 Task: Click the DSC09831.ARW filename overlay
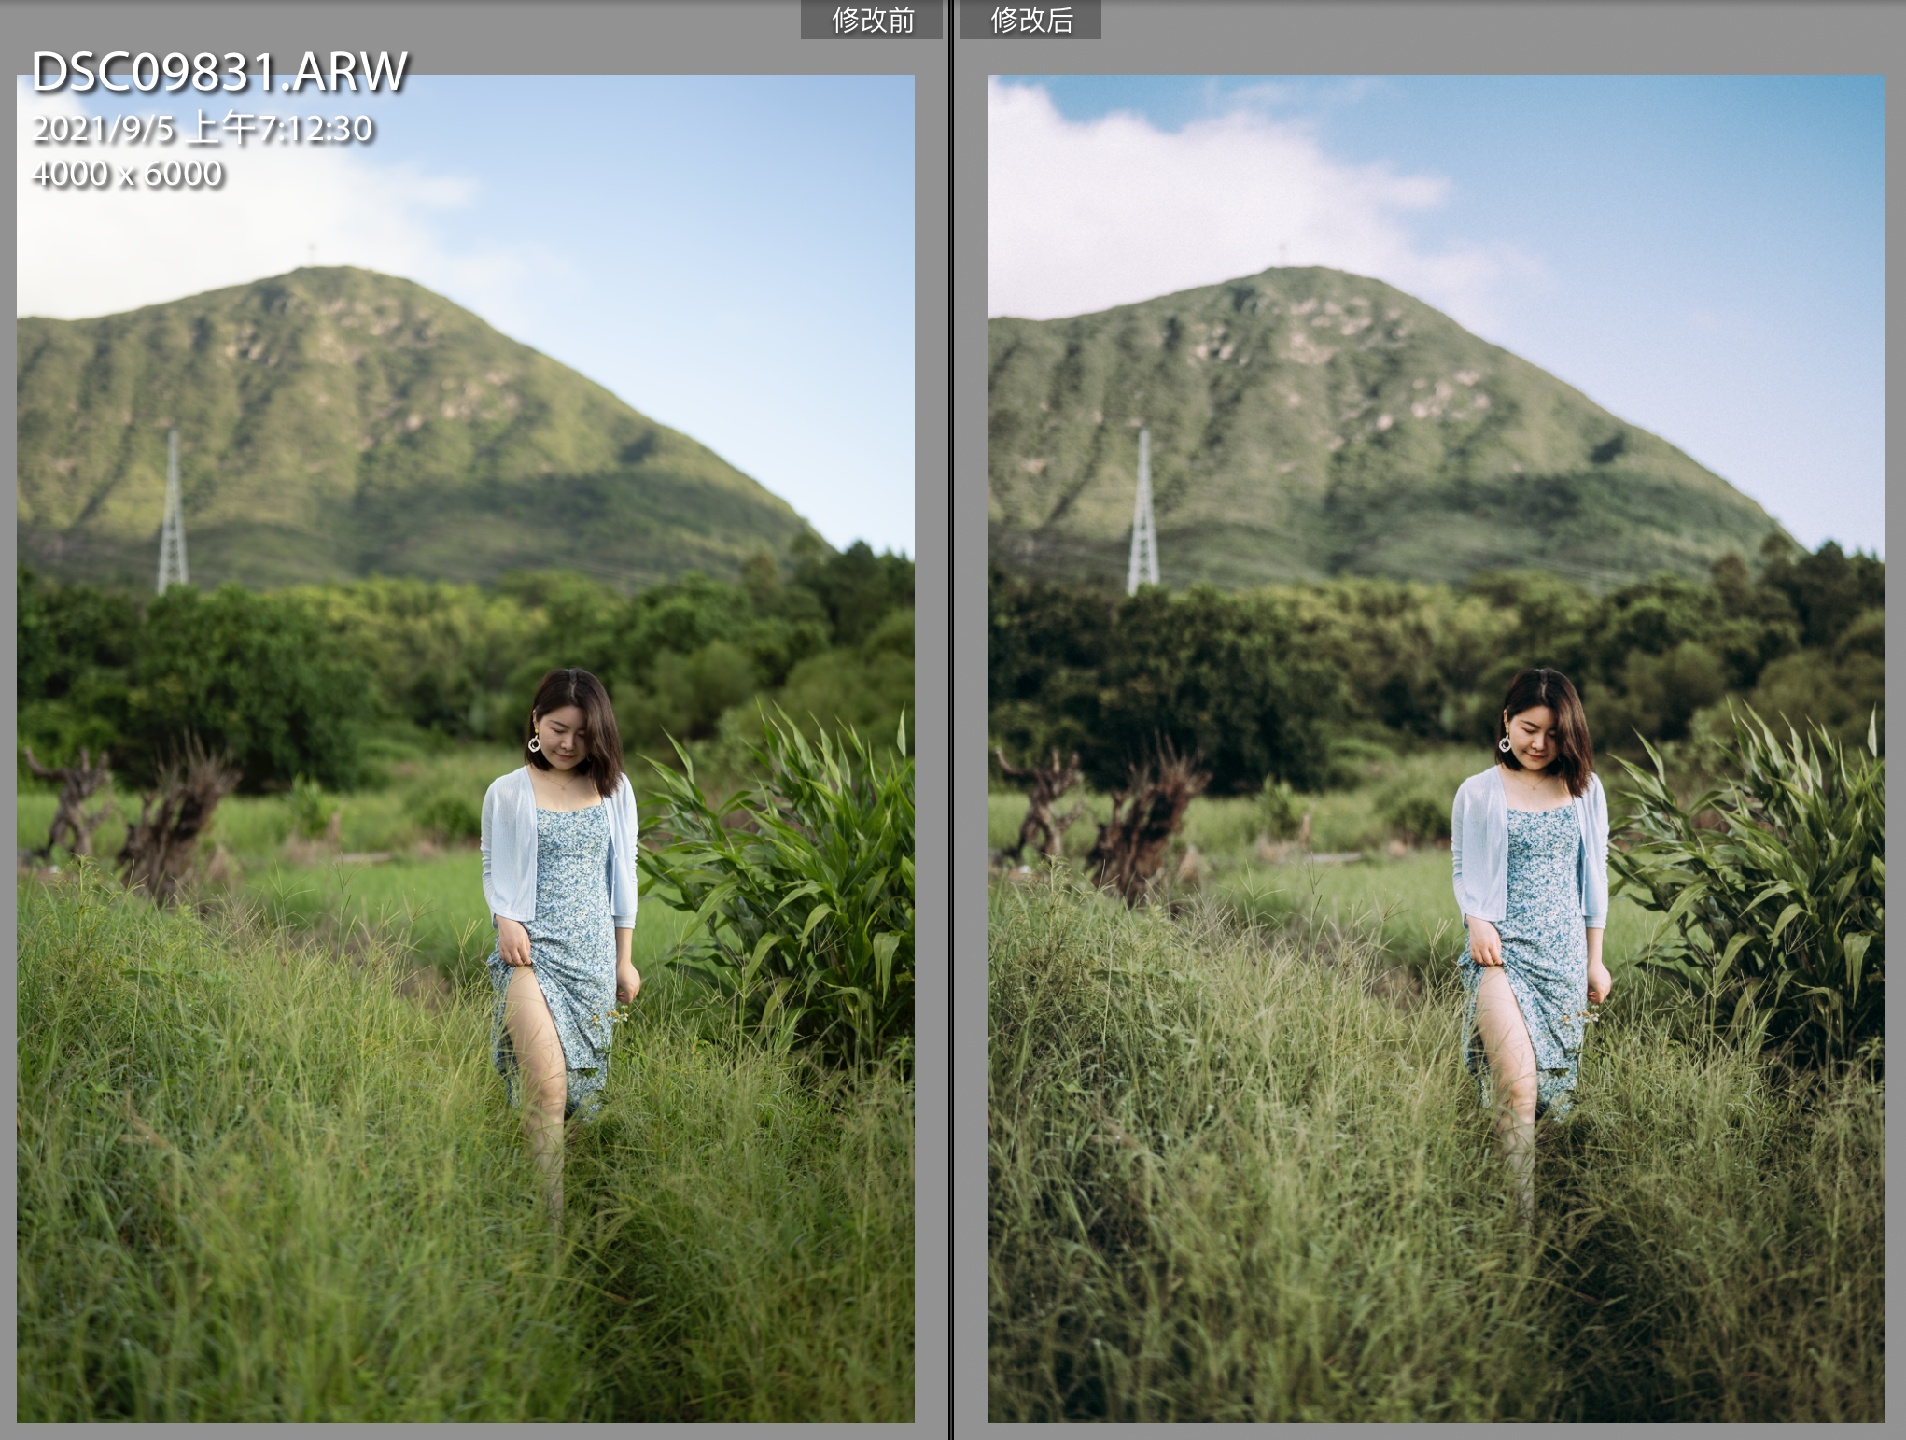coord(220,73)
